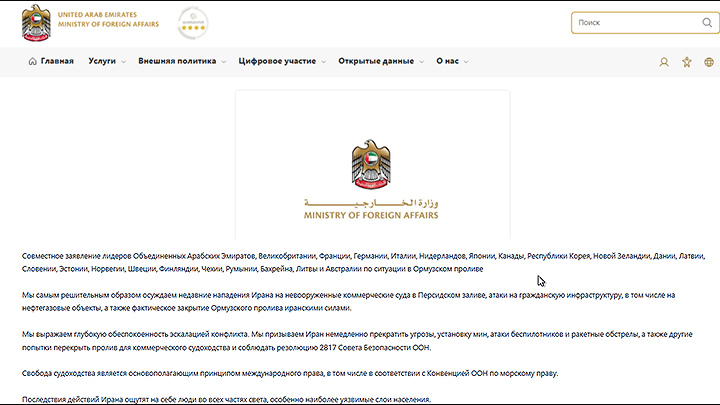Open the О нас menu link
720x405 pixels.
447,61
